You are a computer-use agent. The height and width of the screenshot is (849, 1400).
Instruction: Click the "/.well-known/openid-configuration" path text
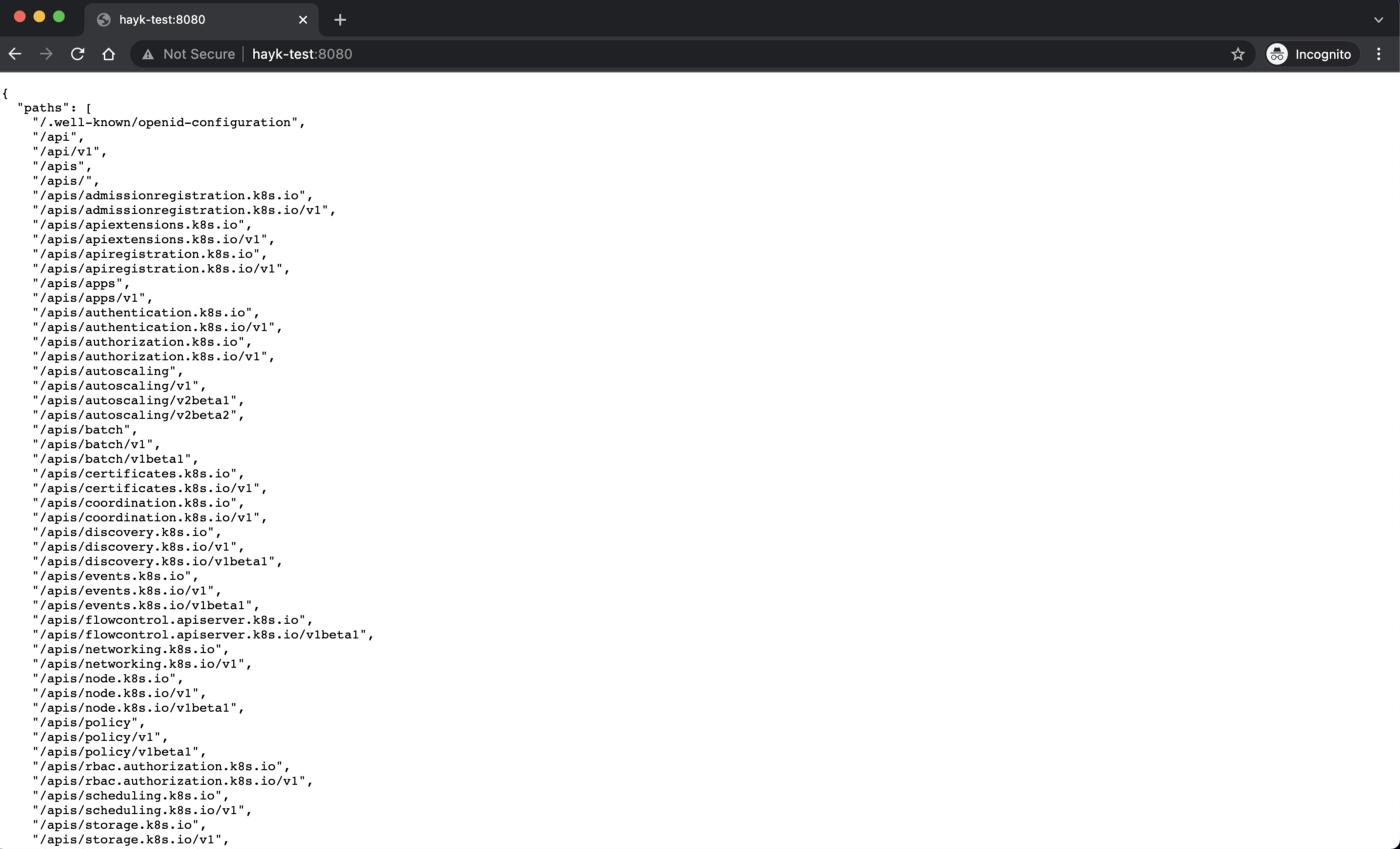(167, 122)
